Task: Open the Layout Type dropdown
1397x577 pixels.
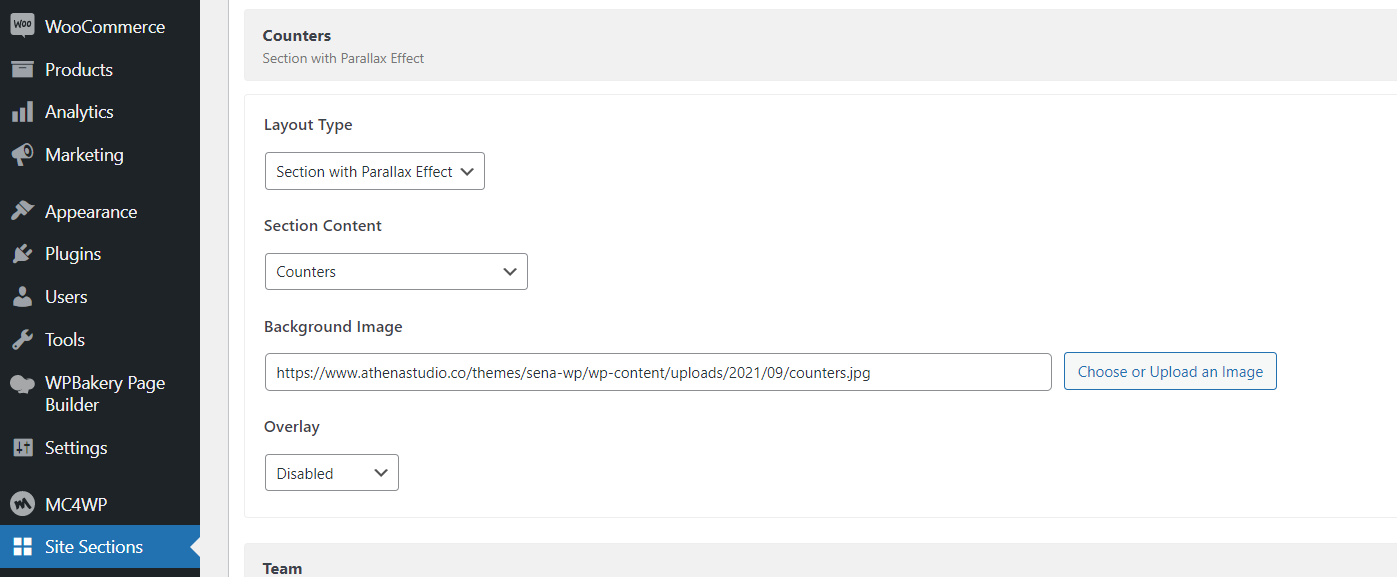Action: (x=375, y=171)
